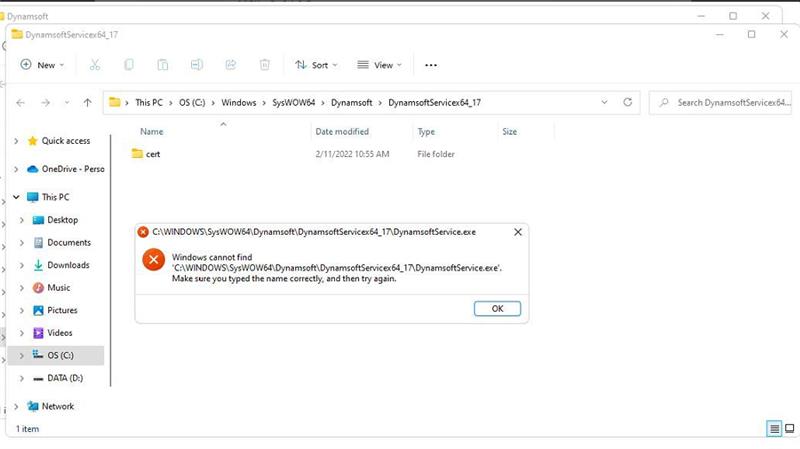
Task: Close the error dialog with X
Action: coord(517,232)
